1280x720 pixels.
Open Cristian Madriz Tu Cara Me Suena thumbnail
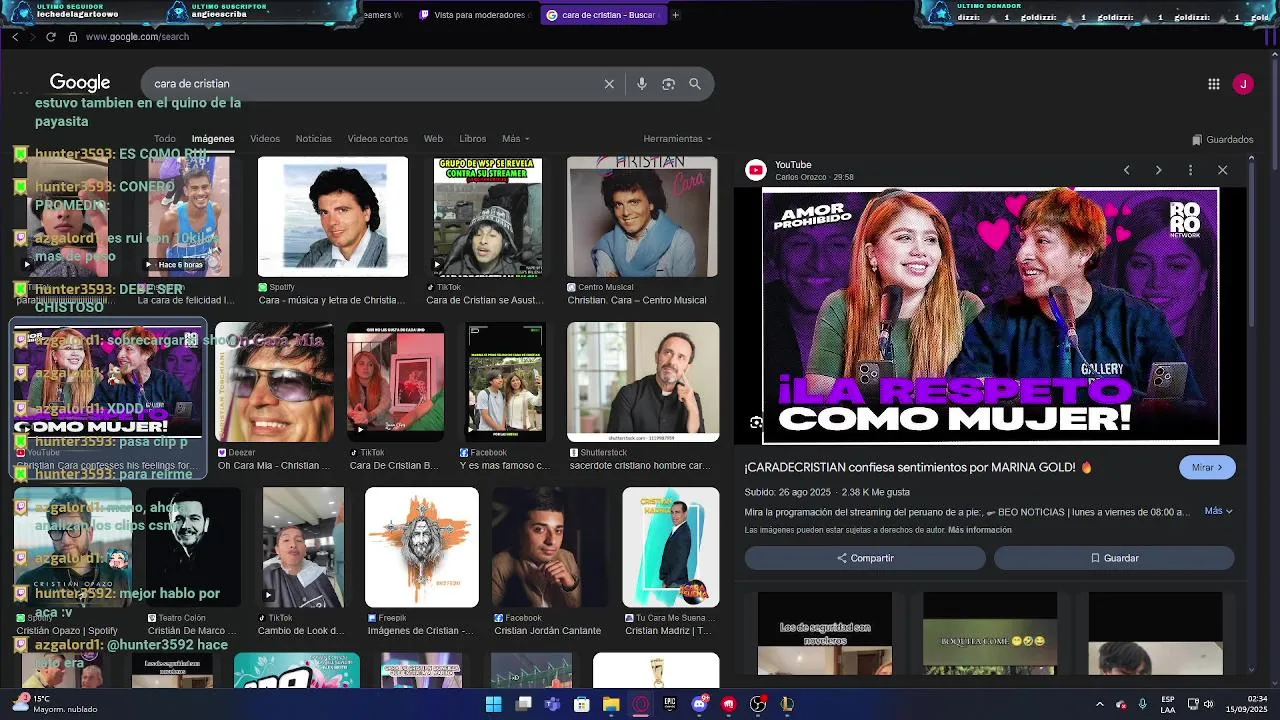point(670,547)
